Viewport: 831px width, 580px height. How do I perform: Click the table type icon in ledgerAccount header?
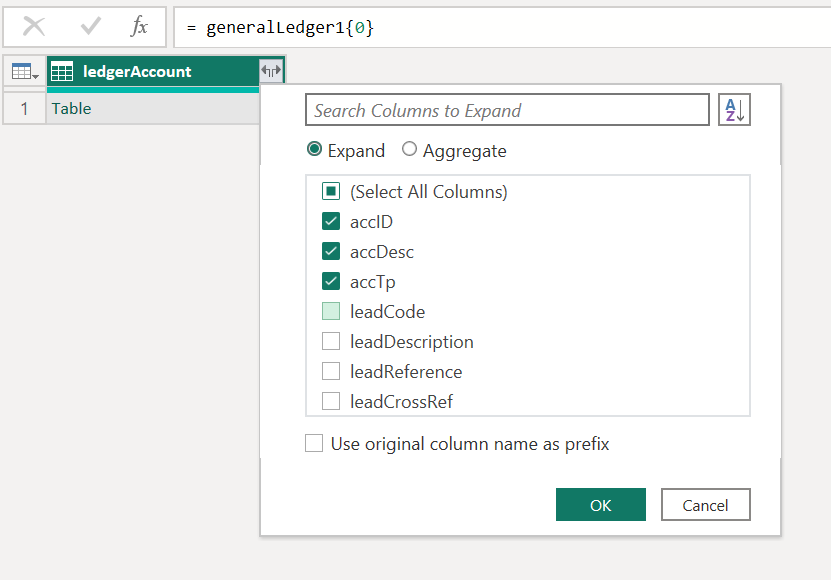(62, 72)
